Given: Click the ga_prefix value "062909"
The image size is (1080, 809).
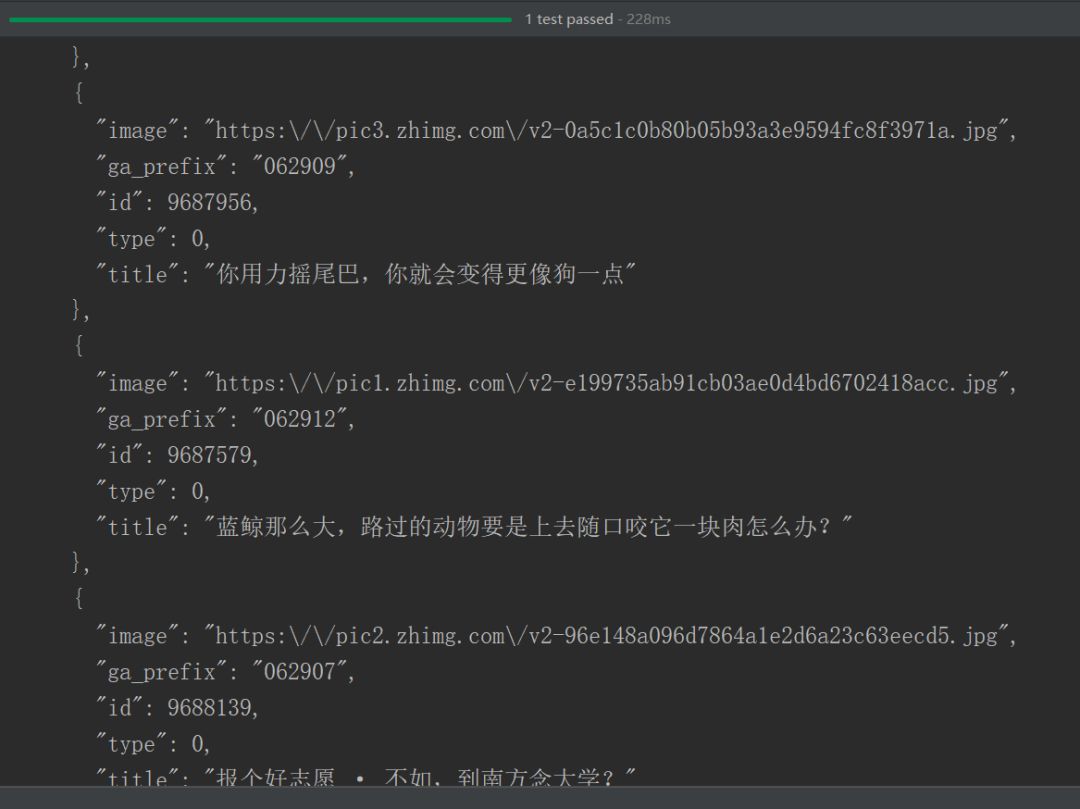Looking at the screenshot, I should tap(302, 167).
